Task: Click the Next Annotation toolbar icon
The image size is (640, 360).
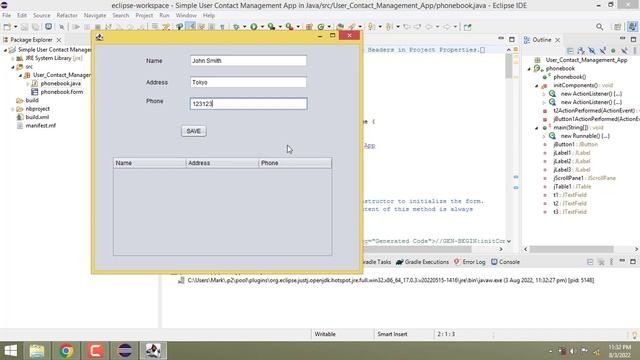Action: coord(371,27)
